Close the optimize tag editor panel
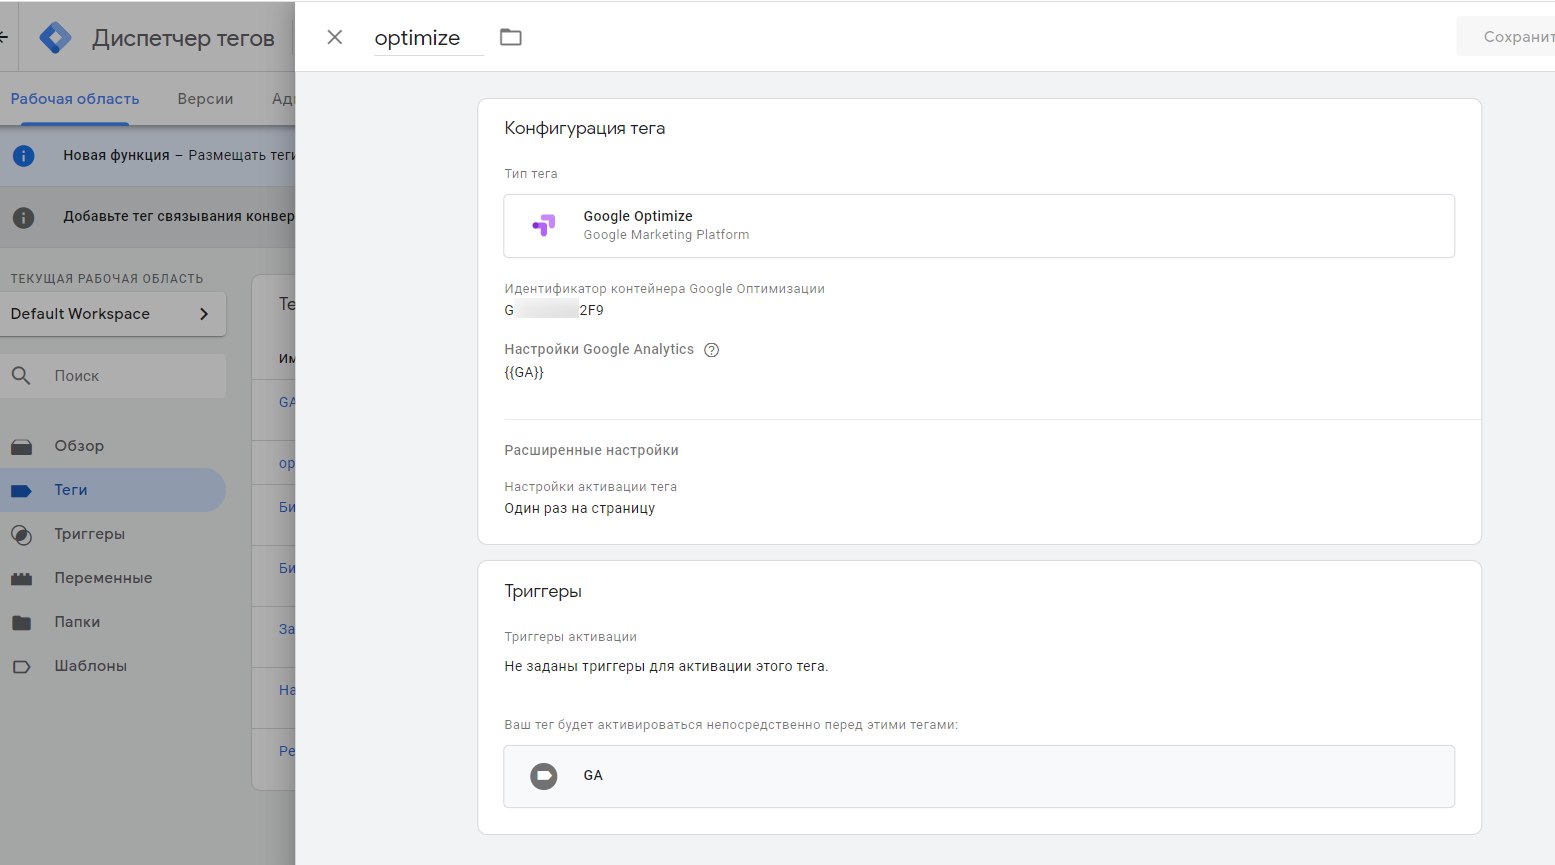 point(335,37)
